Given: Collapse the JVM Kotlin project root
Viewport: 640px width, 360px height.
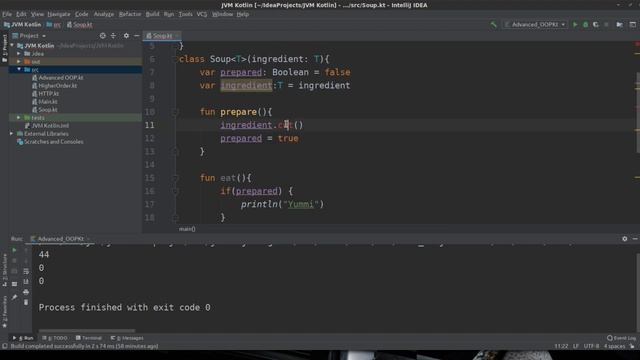Looking at the screenshot, I should tap(12, 46).
